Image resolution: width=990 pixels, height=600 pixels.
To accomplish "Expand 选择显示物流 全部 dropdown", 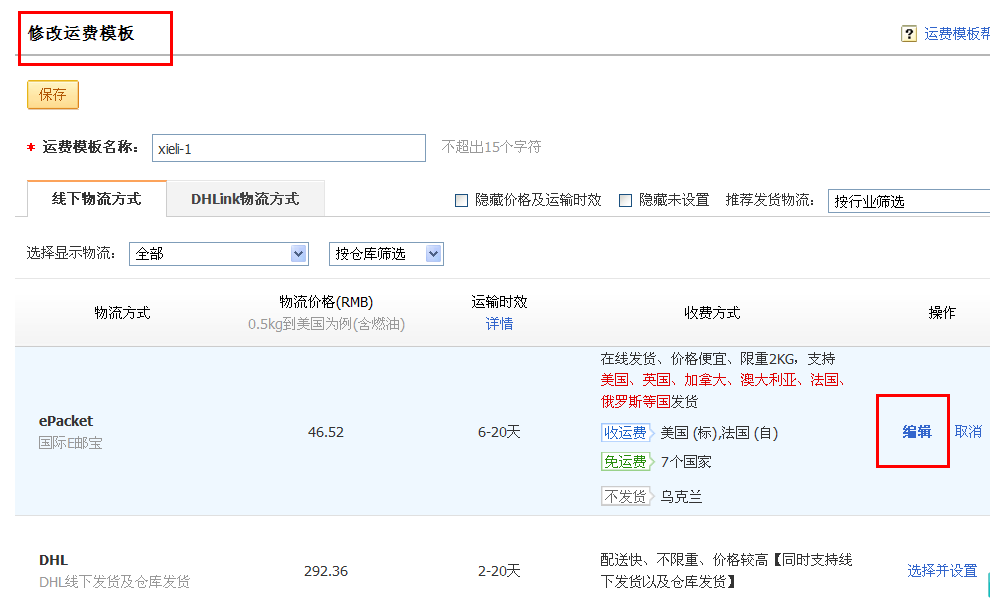I will pos(218,254).
